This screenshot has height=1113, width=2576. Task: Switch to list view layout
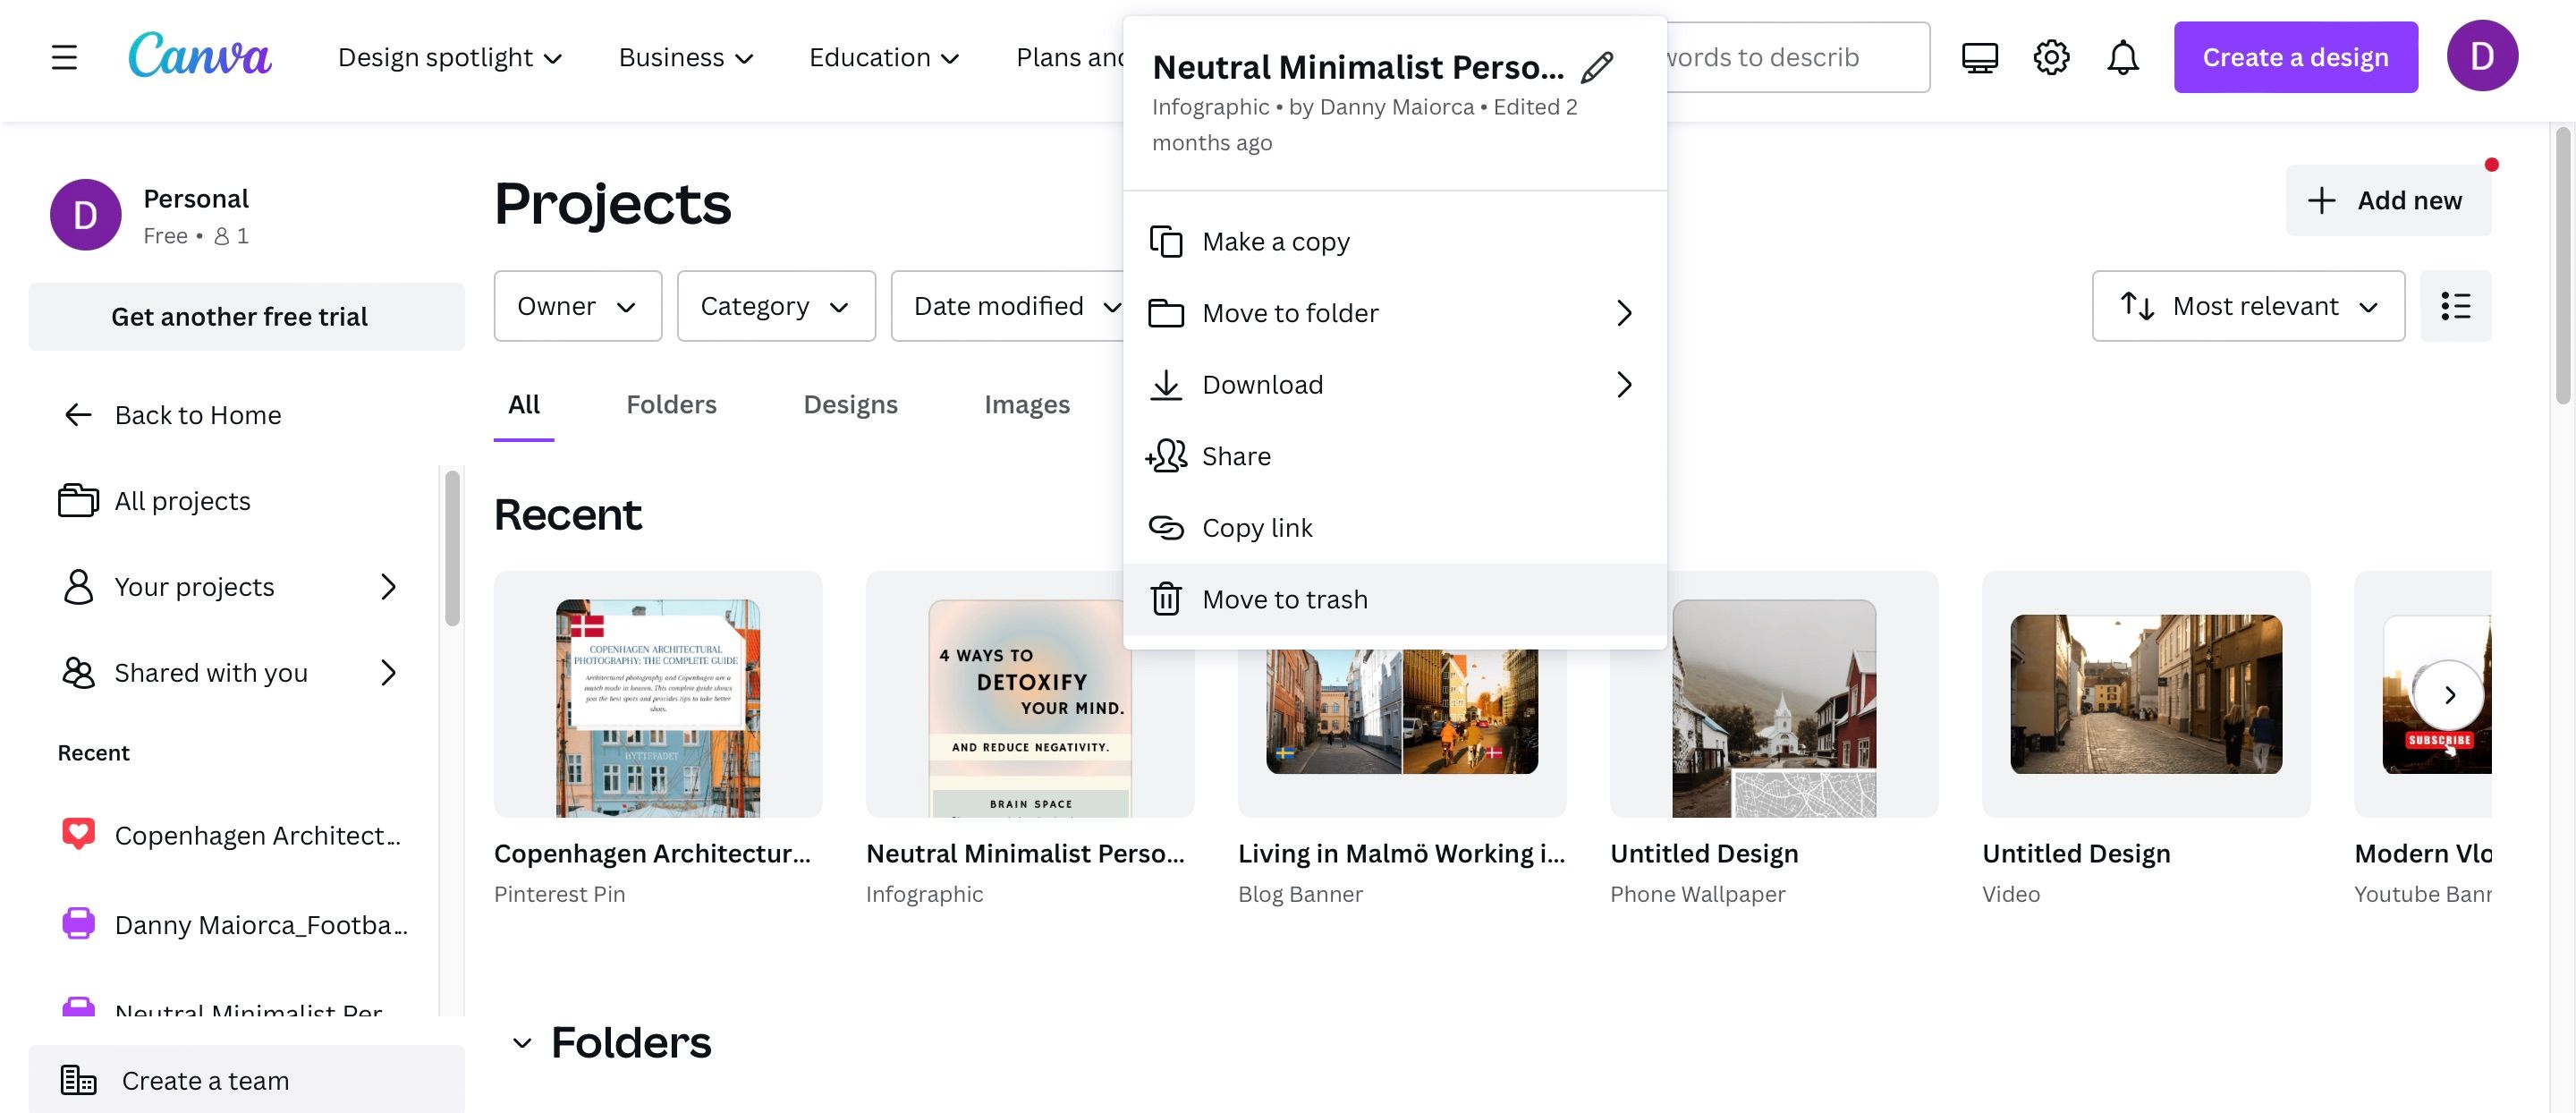tap(2455, 306)
